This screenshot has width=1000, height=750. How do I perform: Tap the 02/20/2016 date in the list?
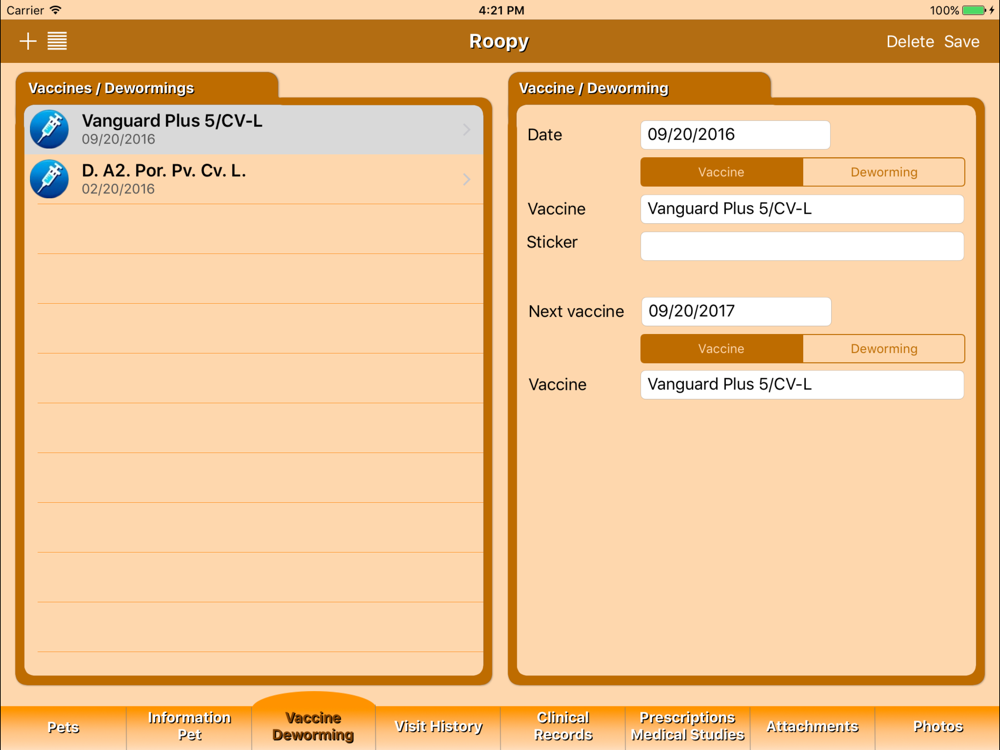[118, 189]
